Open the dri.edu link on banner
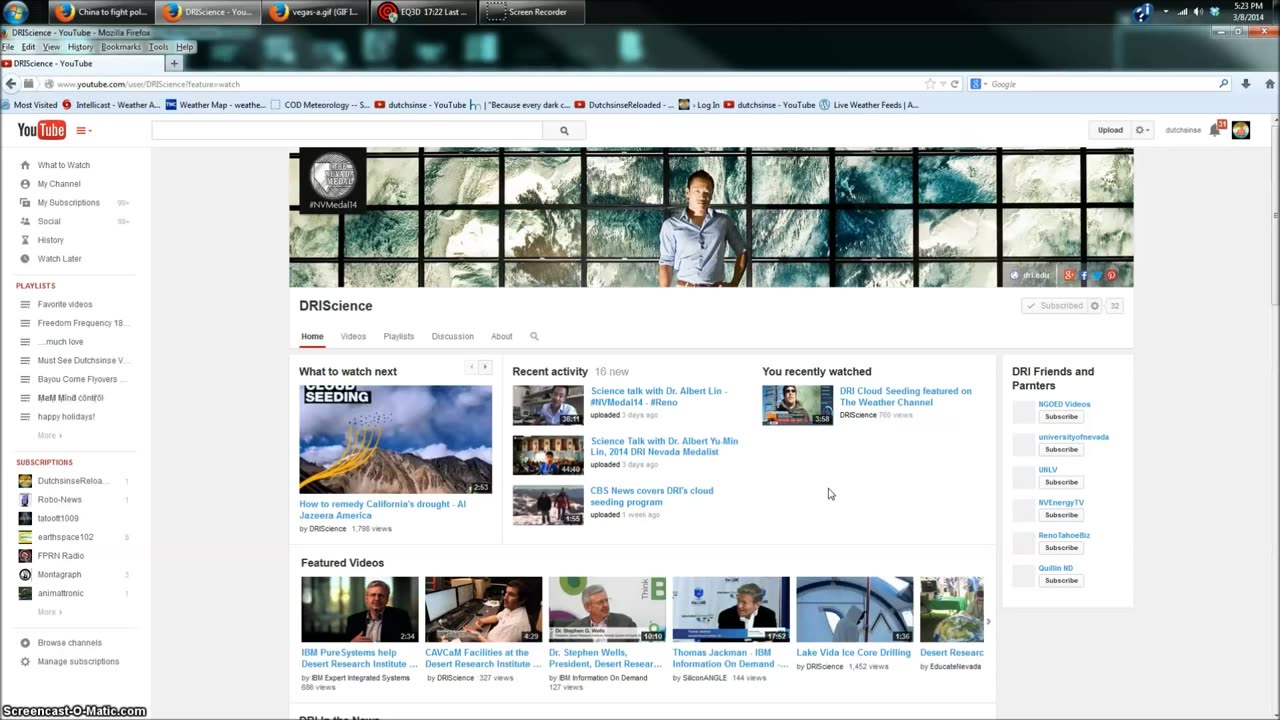 1030,275
